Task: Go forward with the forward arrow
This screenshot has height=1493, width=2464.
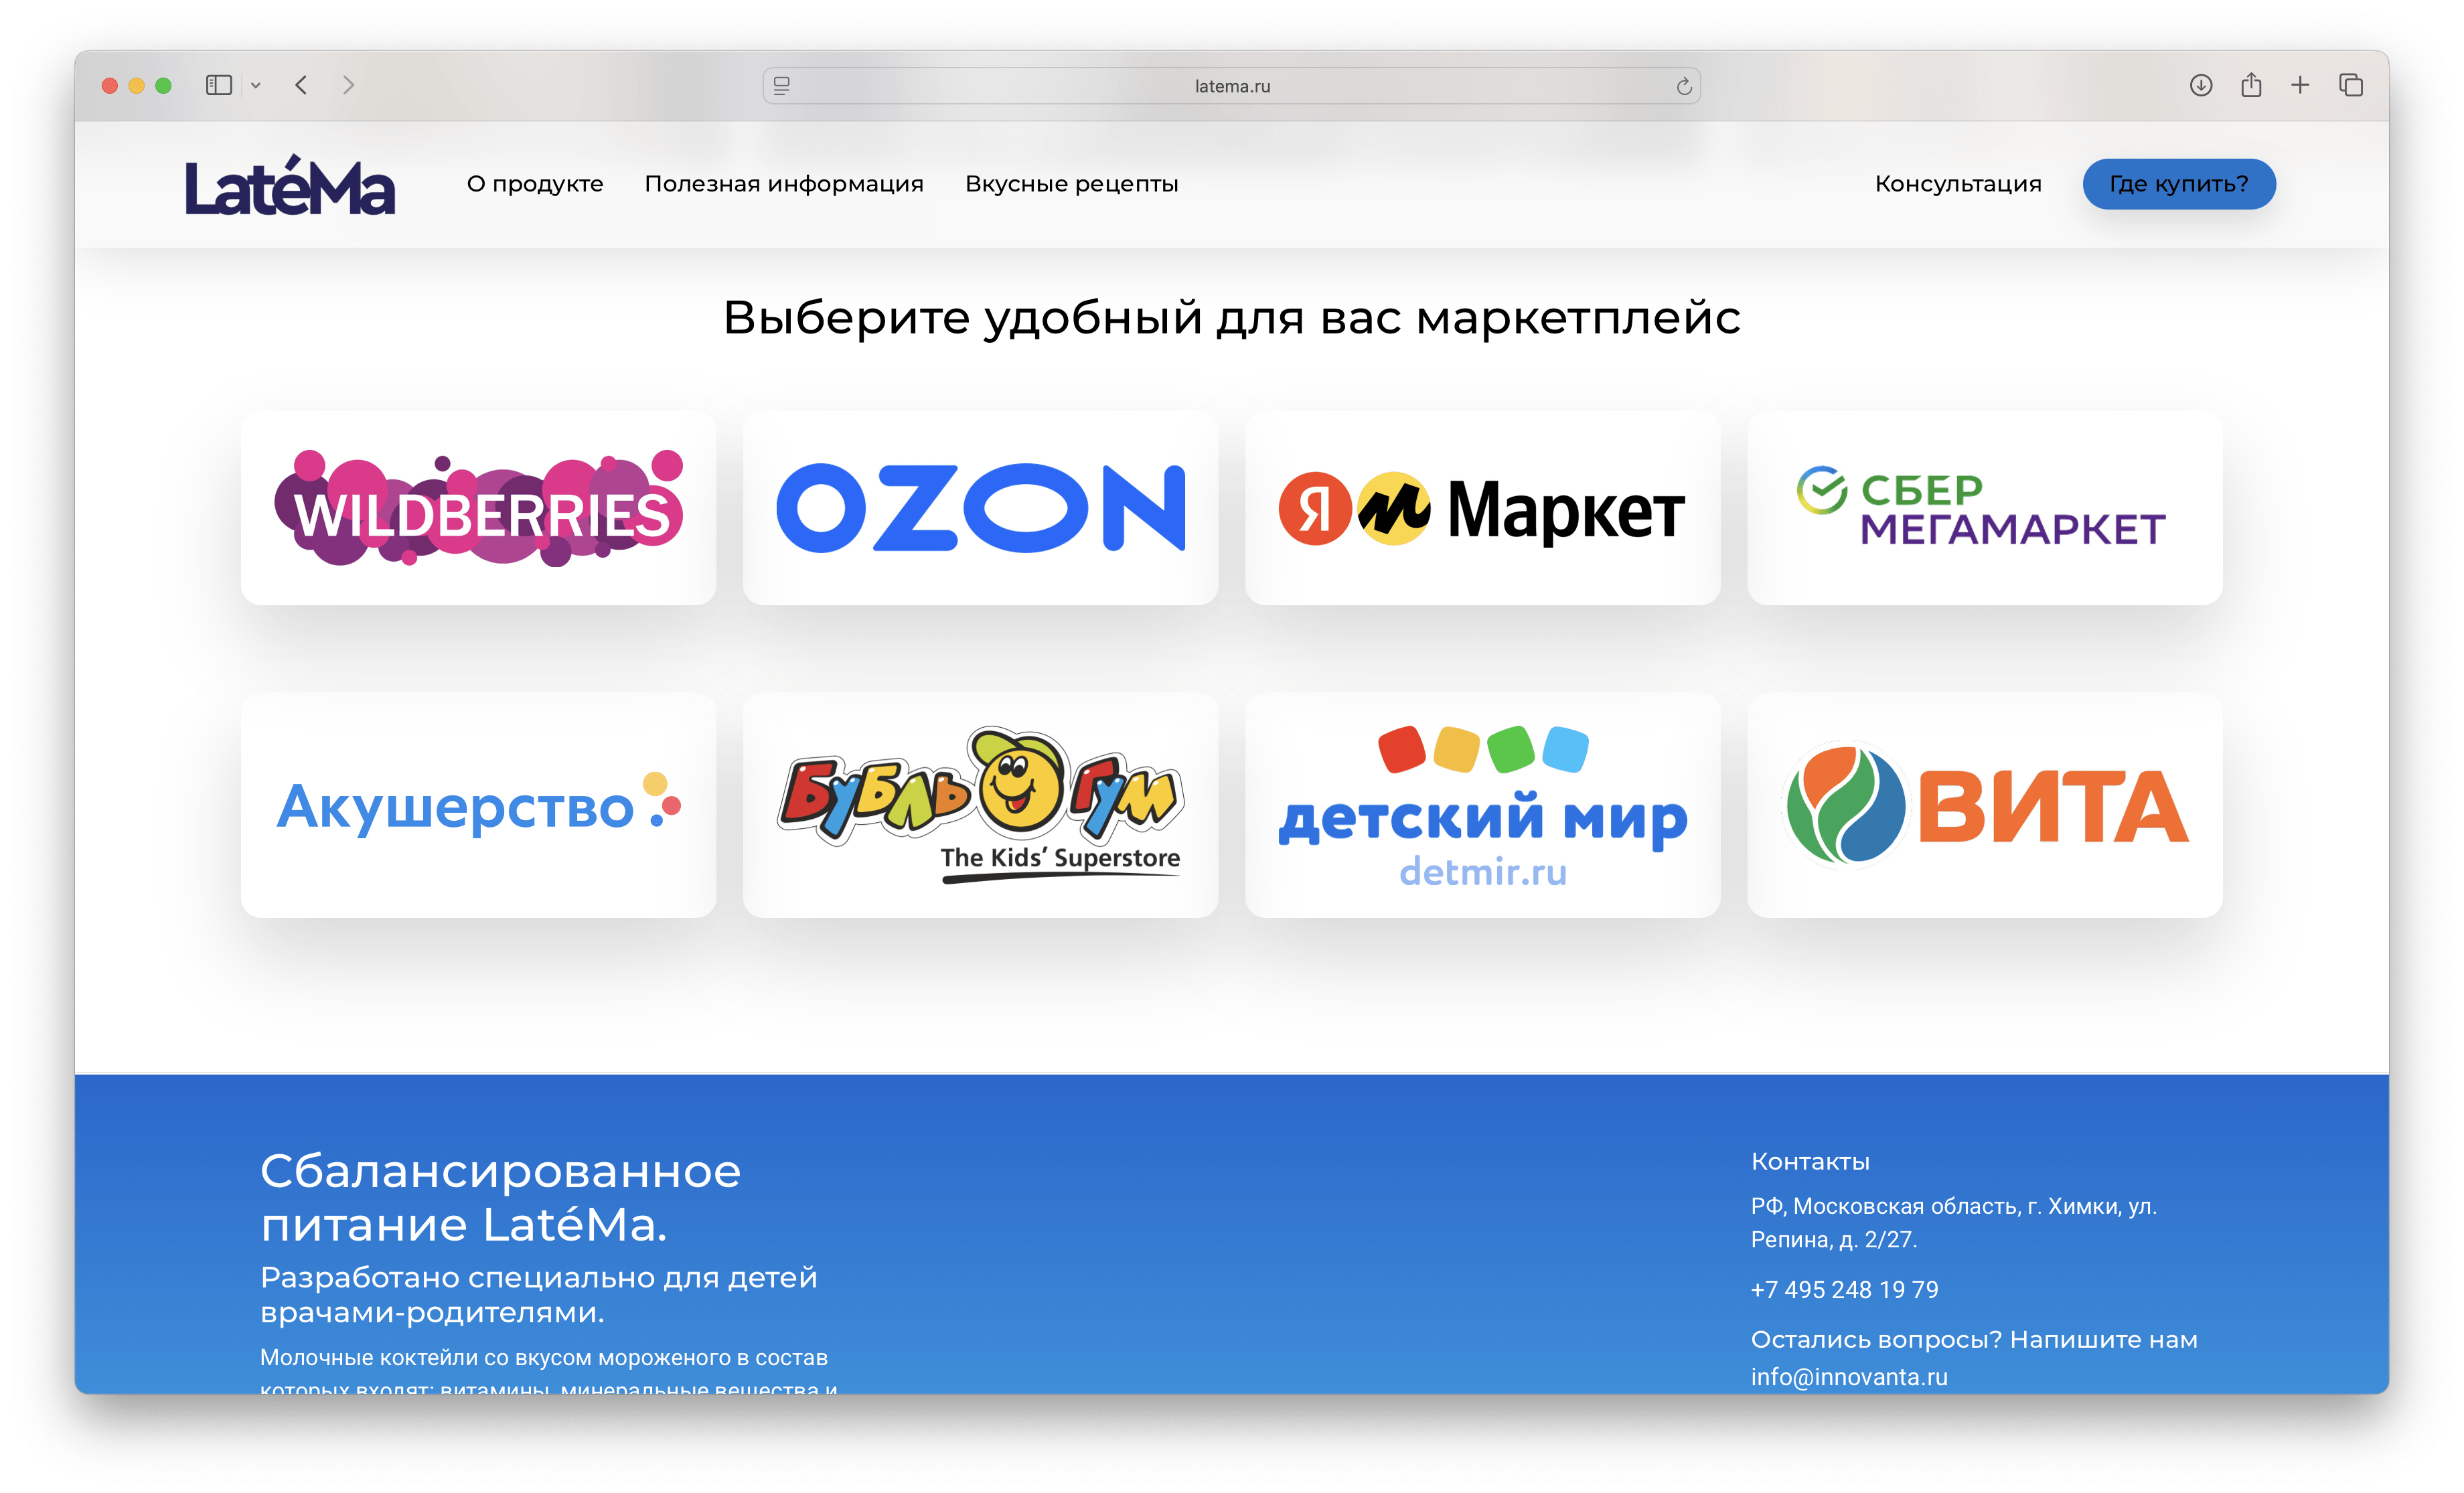Action: pos(348,86)
